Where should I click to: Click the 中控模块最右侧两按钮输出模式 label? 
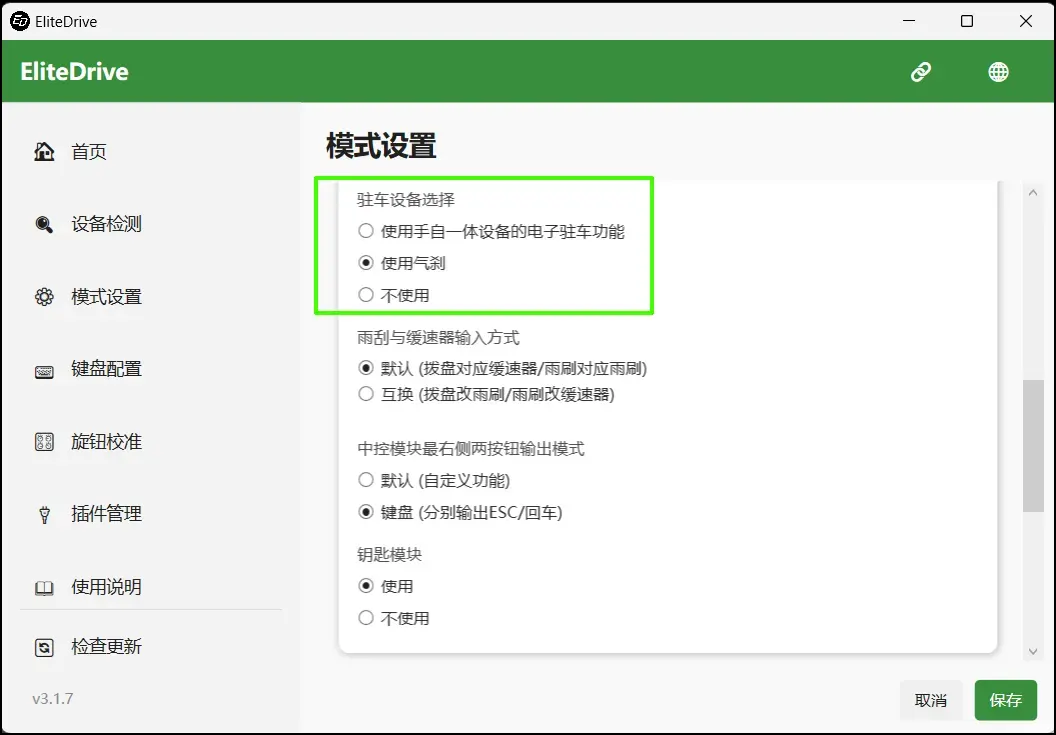pos(471,449)
